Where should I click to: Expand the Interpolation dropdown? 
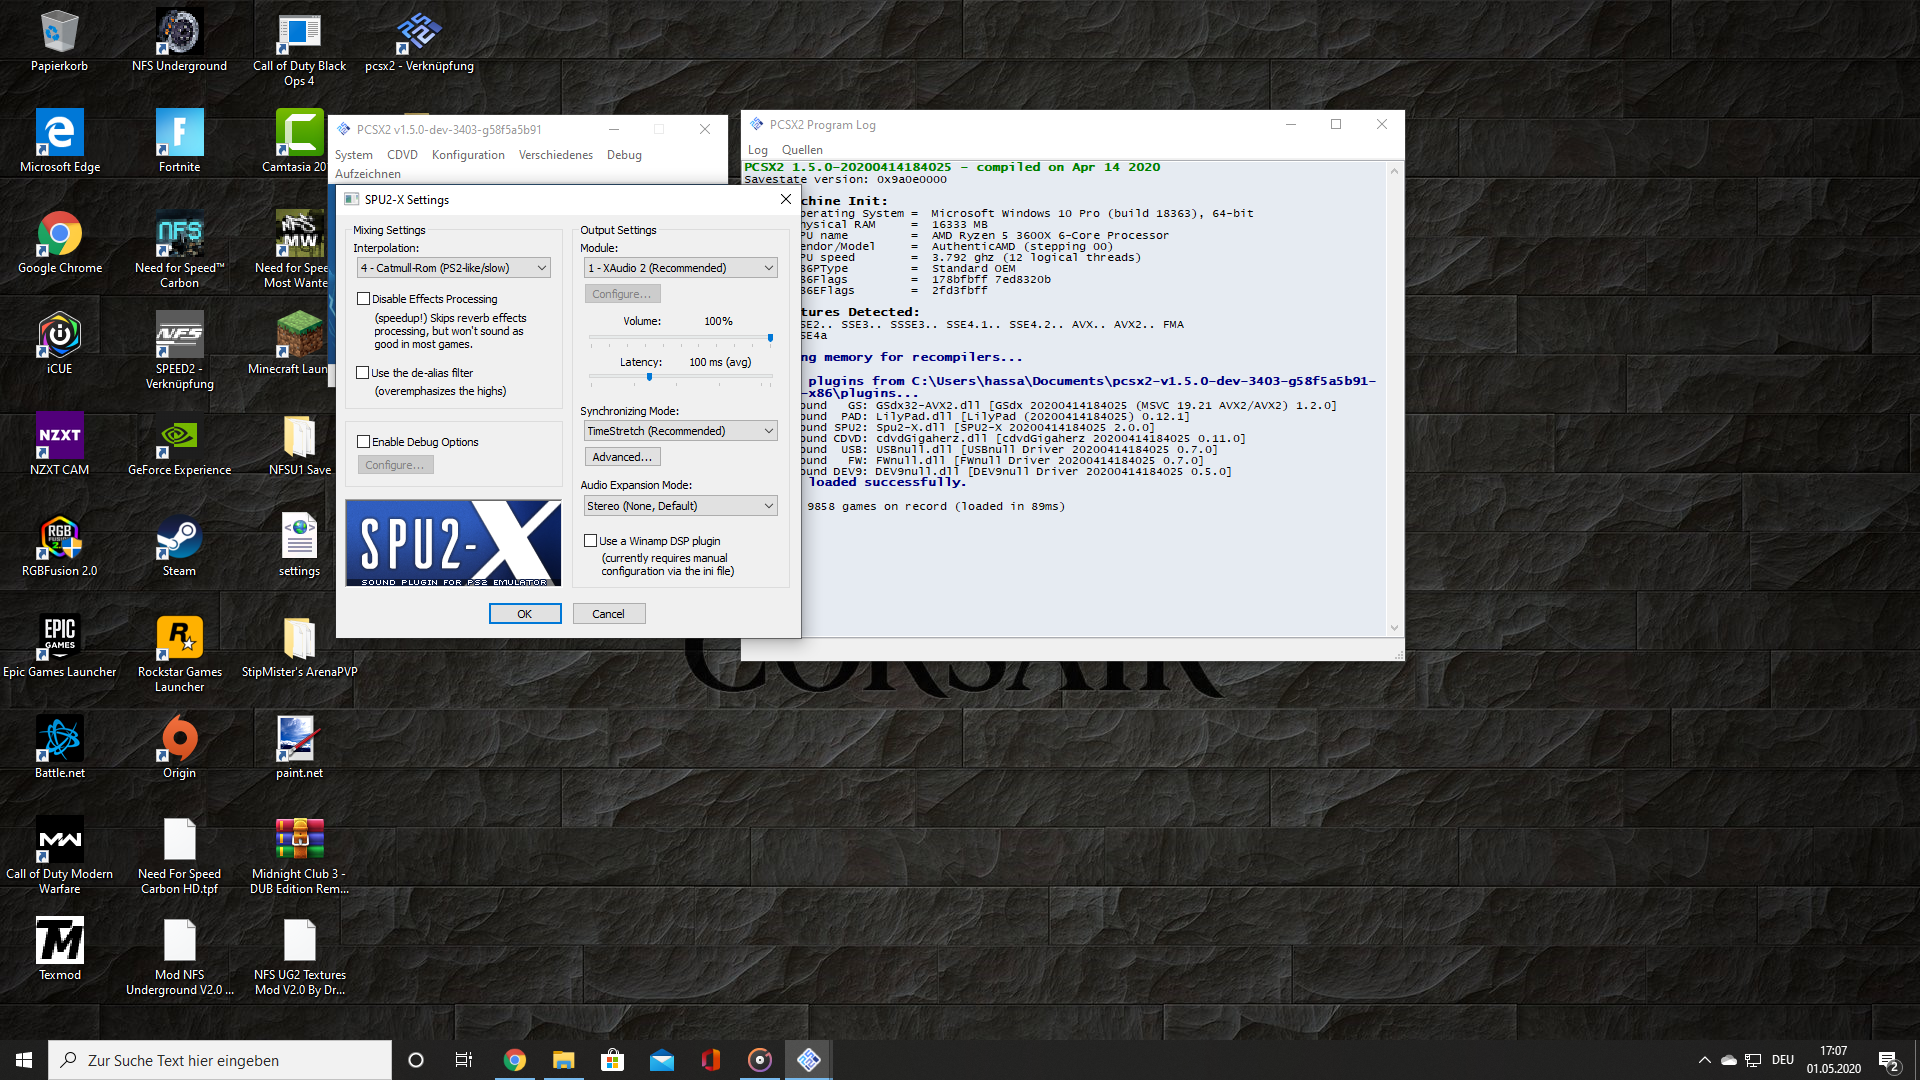click(x=453, y=268)
